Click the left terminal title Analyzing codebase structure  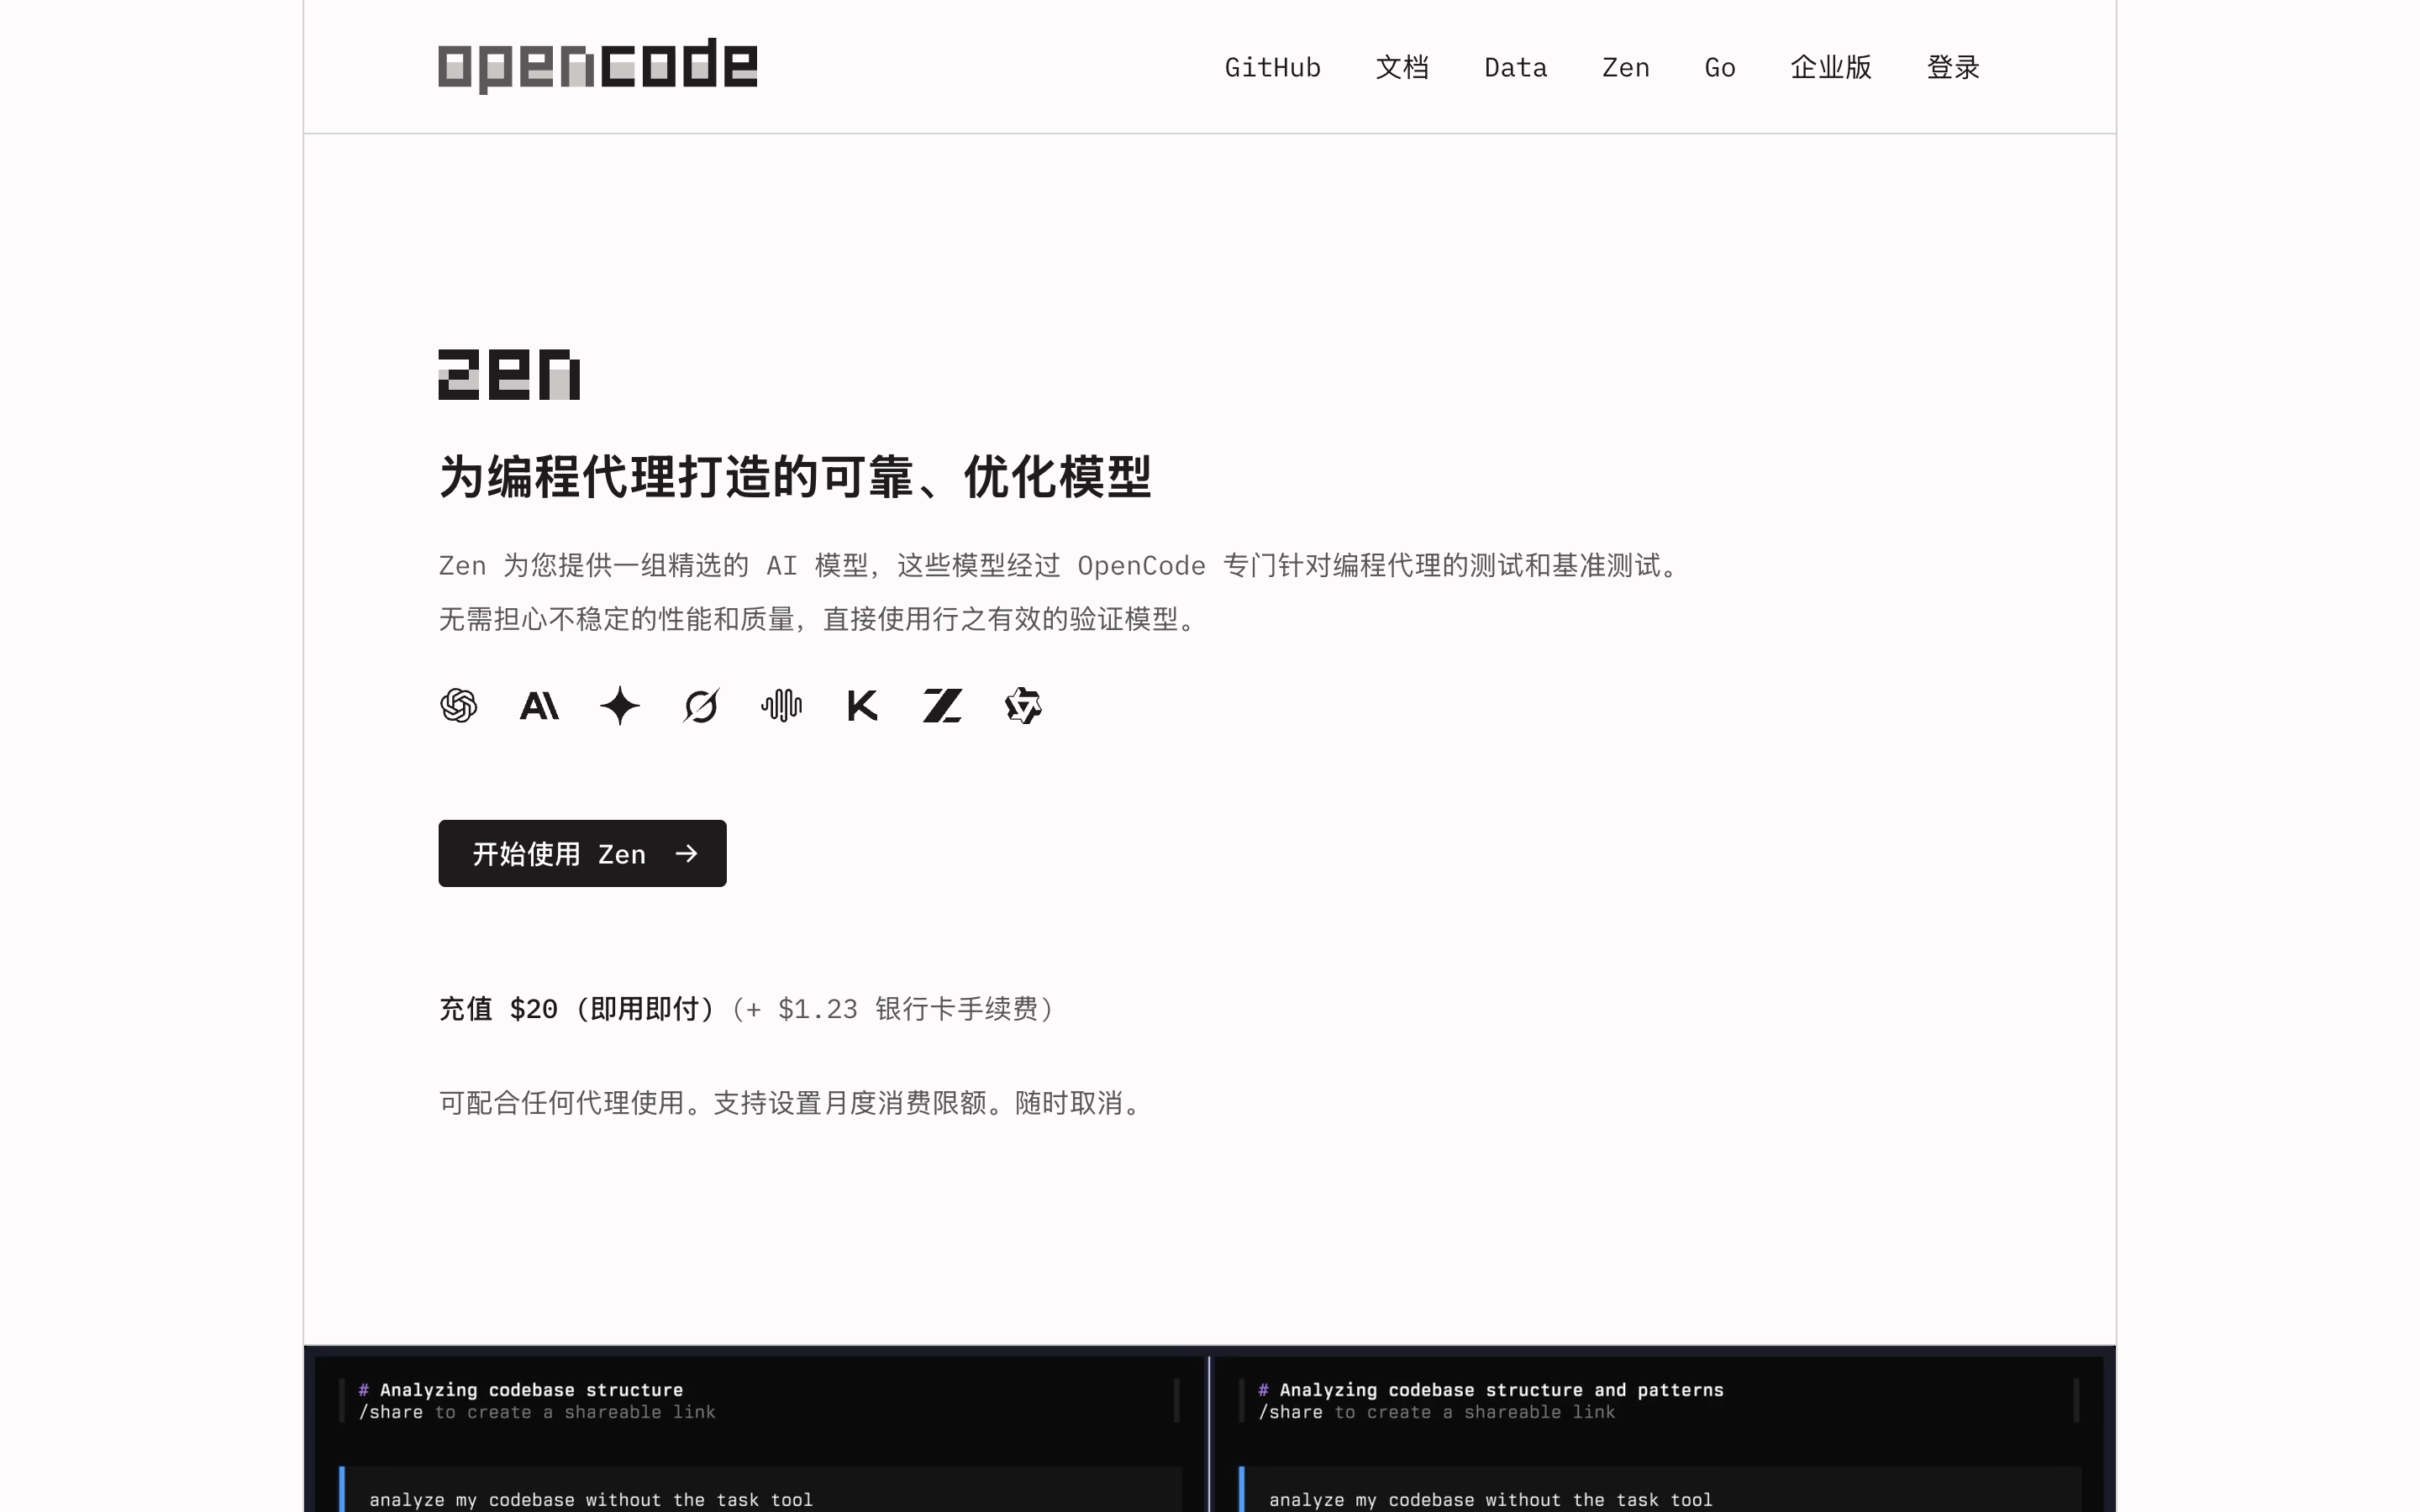521,1389
